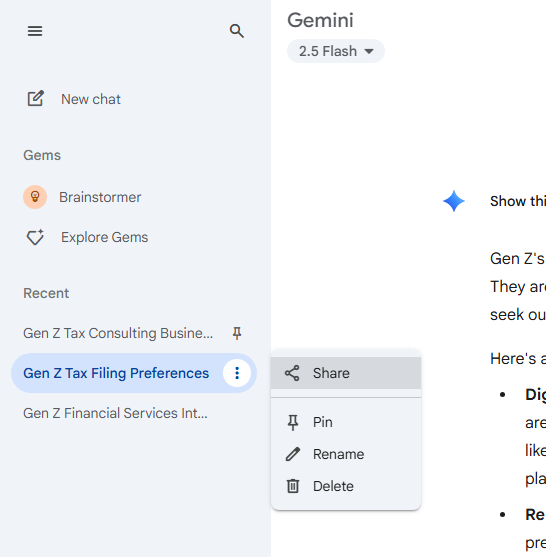Click the Gems section heading
This screenshot has height=557, width=546.
coord(42,155)
